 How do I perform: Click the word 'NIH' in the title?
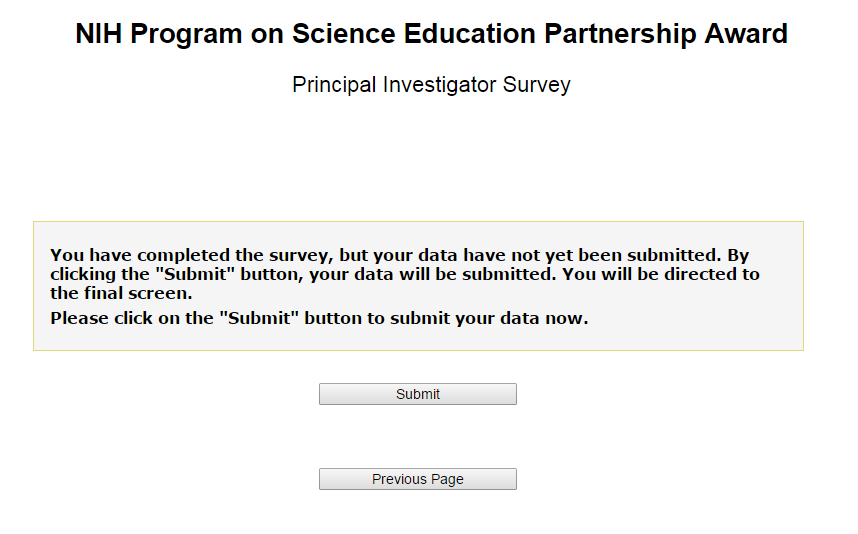pyautogui.click(x=99, y=34)
